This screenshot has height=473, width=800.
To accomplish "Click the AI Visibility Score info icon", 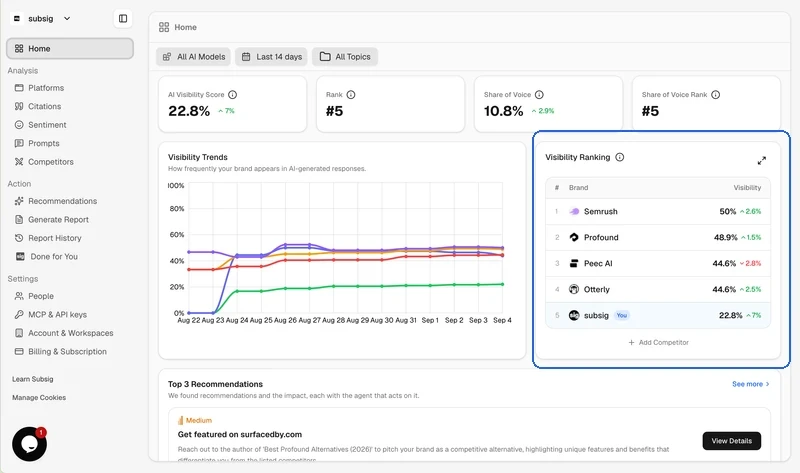I will point(233,94).
